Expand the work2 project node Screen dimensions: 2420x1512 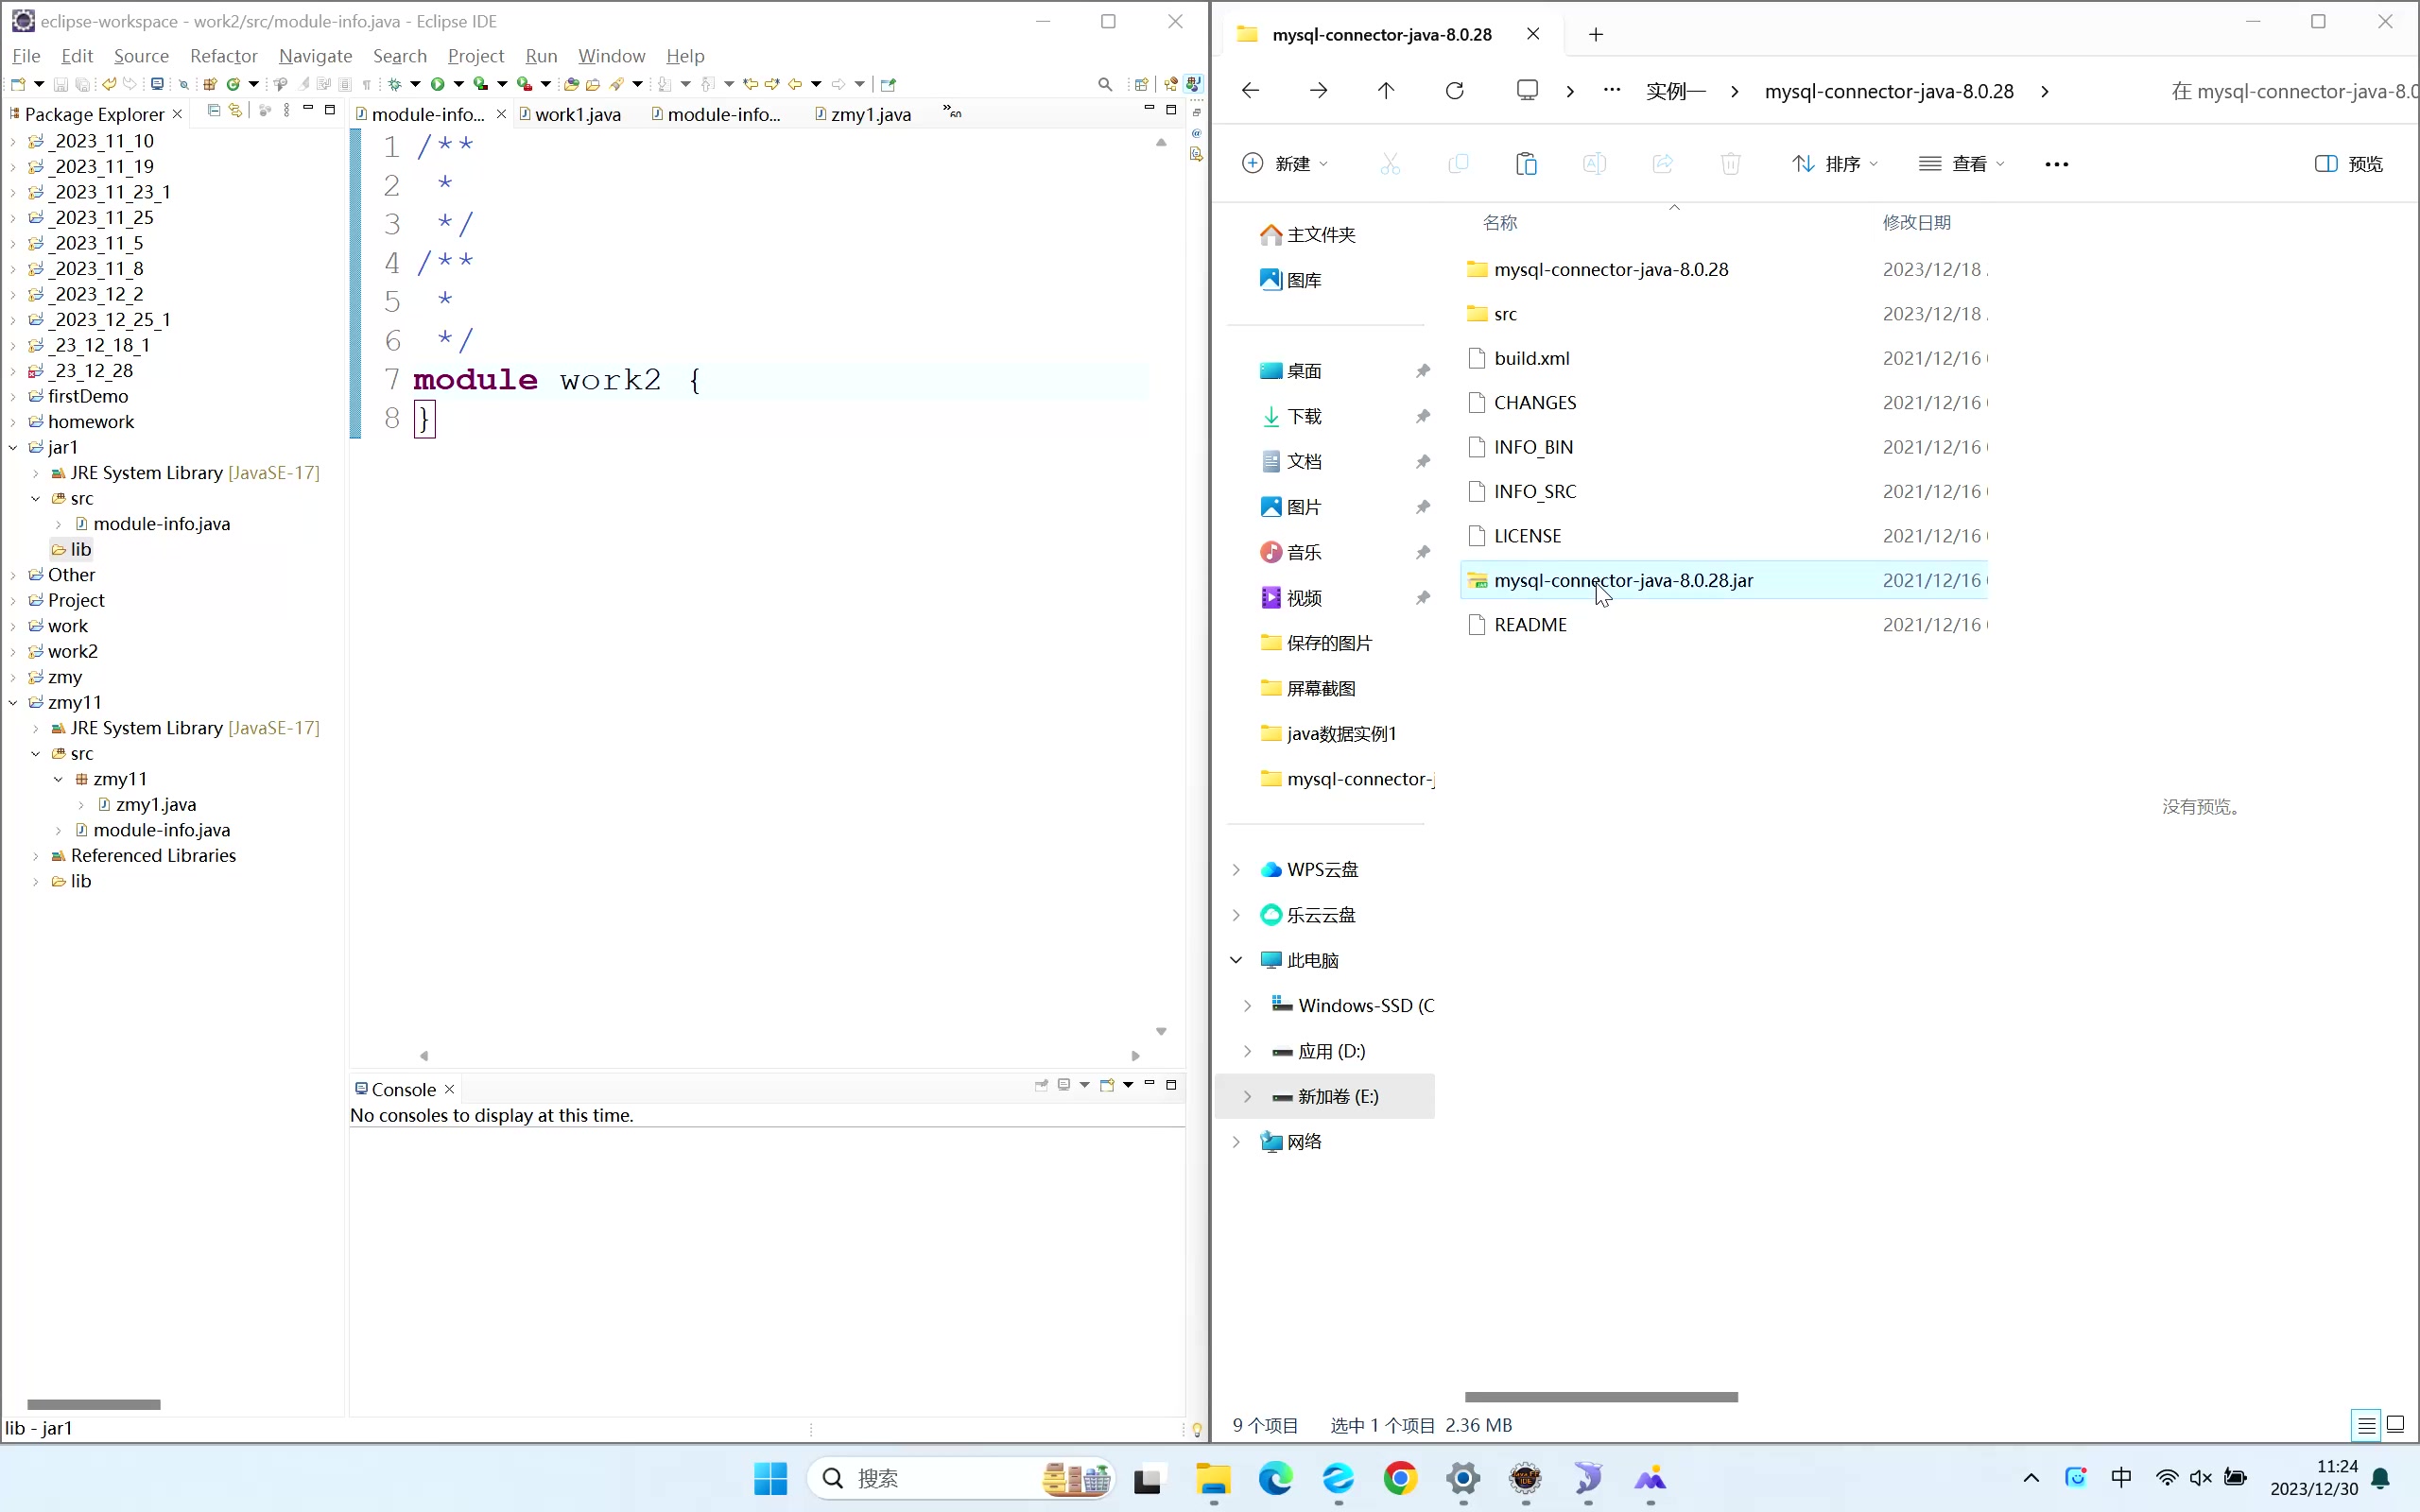point(13,652)
